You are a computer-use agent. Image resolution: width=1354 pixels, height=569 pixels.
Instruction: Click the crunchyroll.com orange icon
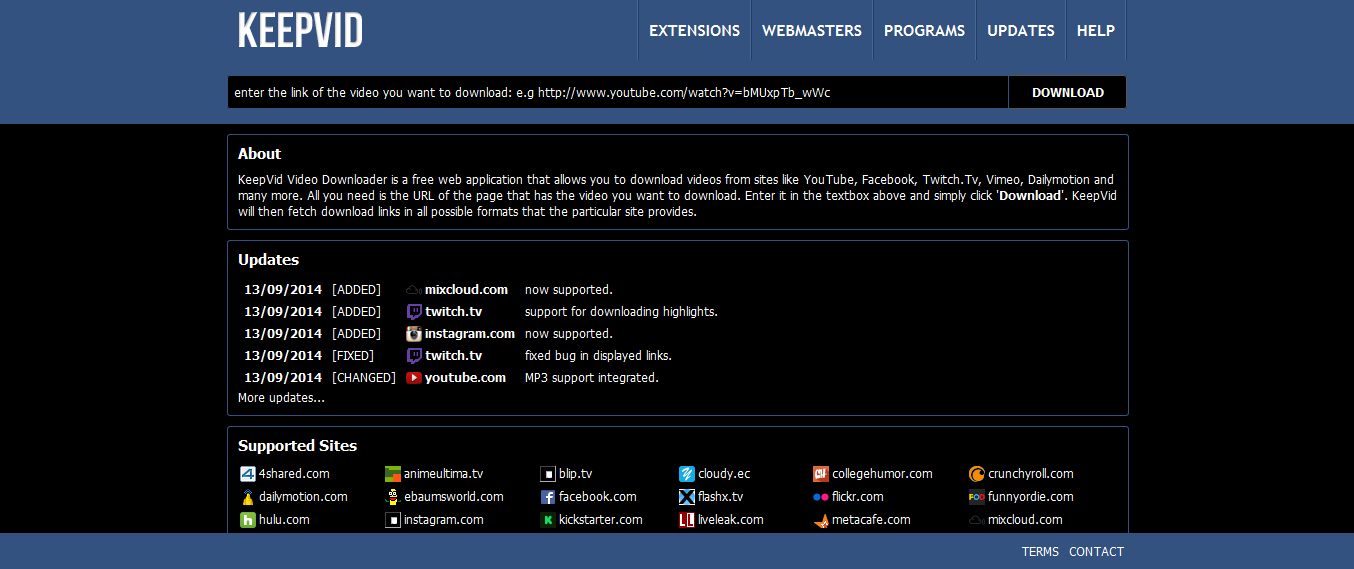[977, 474]
